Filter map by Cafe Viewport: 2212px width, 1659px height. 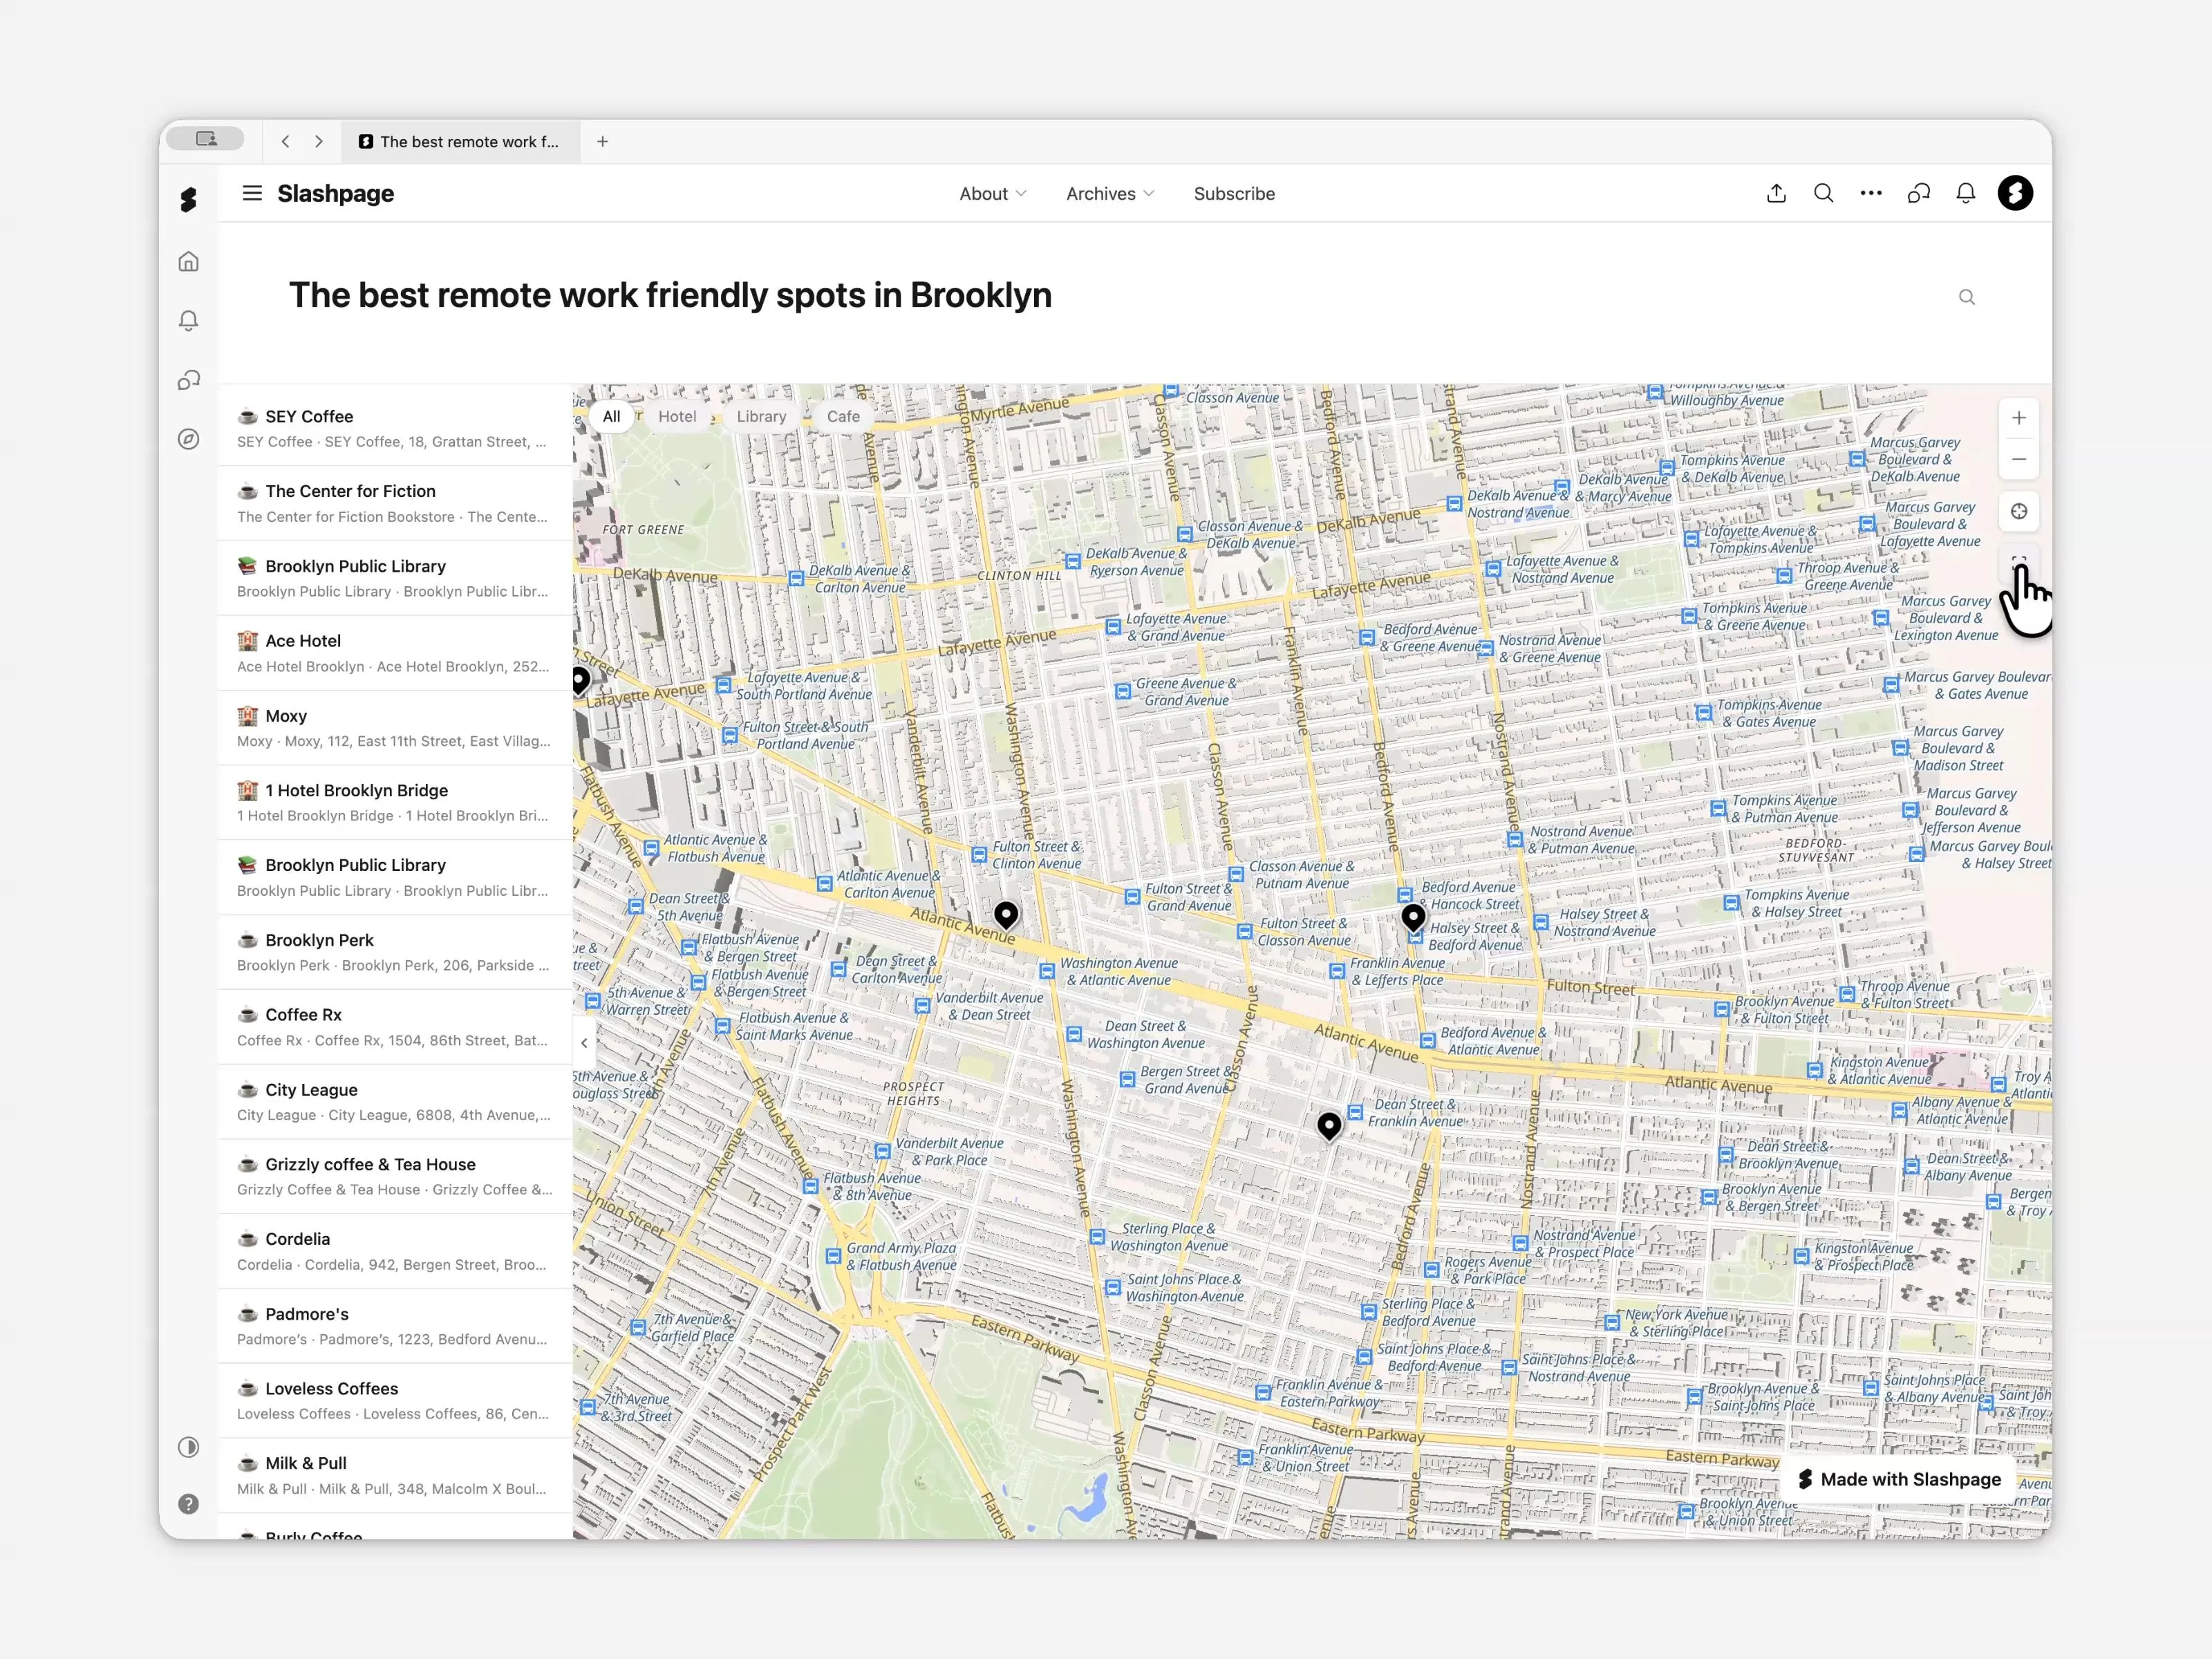(843, 417)
